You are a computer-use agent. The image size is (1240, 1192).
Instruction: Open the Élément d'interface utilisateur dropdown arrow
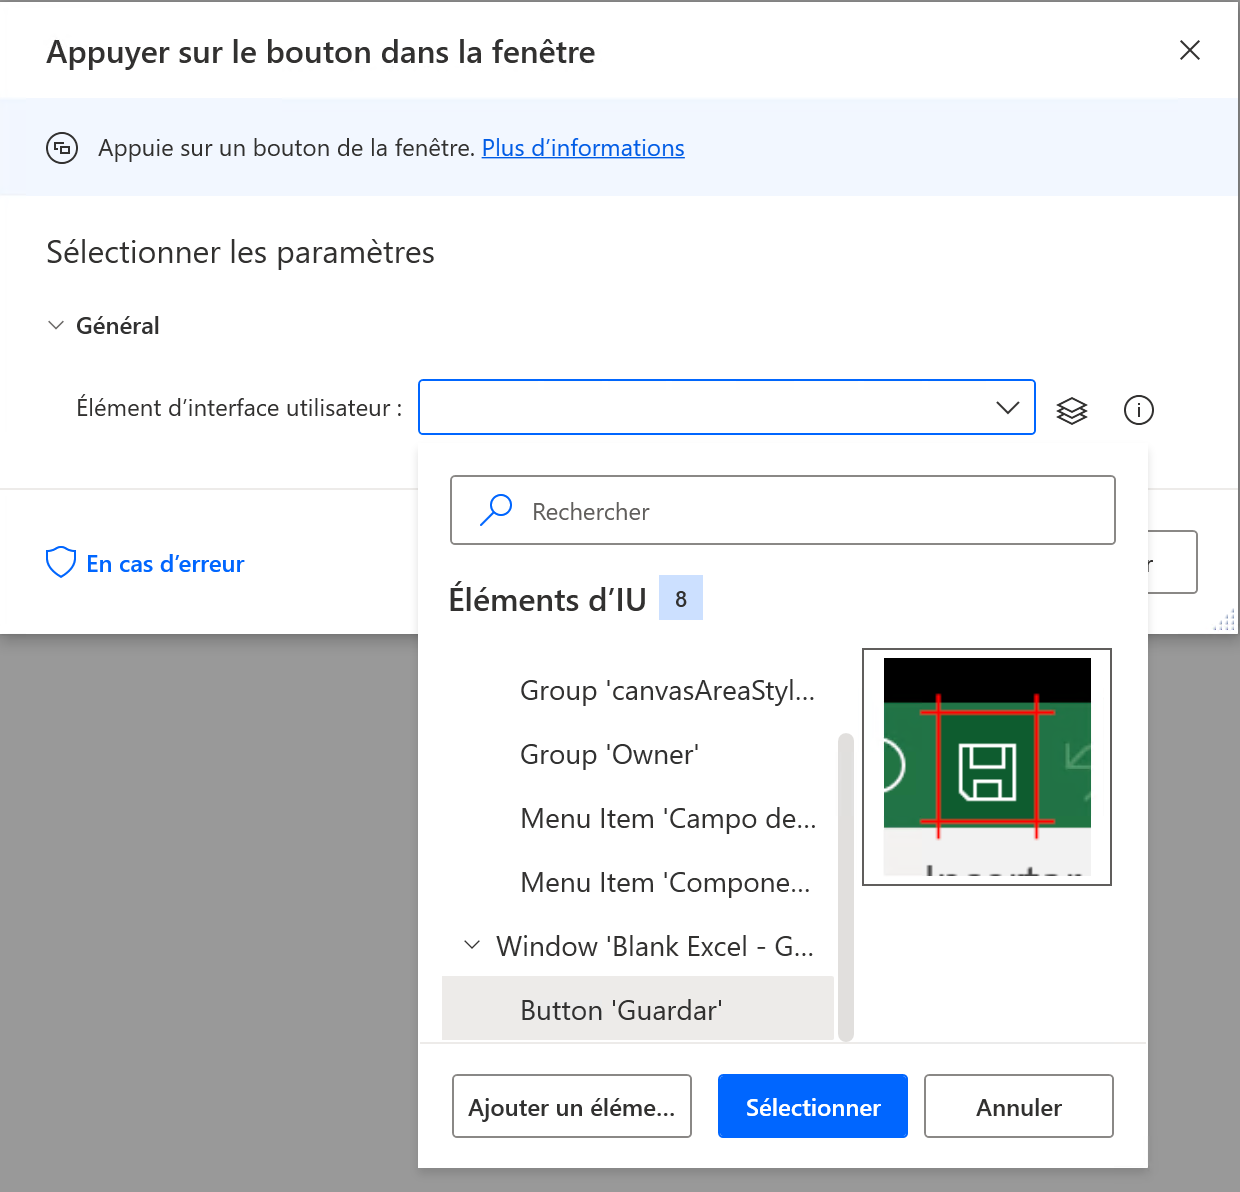[1007, 408]
